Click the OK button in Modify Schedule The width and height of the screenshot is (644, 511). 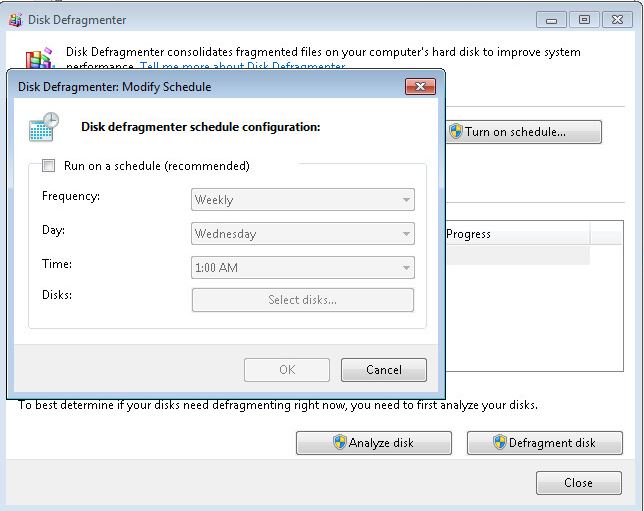point(287,370)
